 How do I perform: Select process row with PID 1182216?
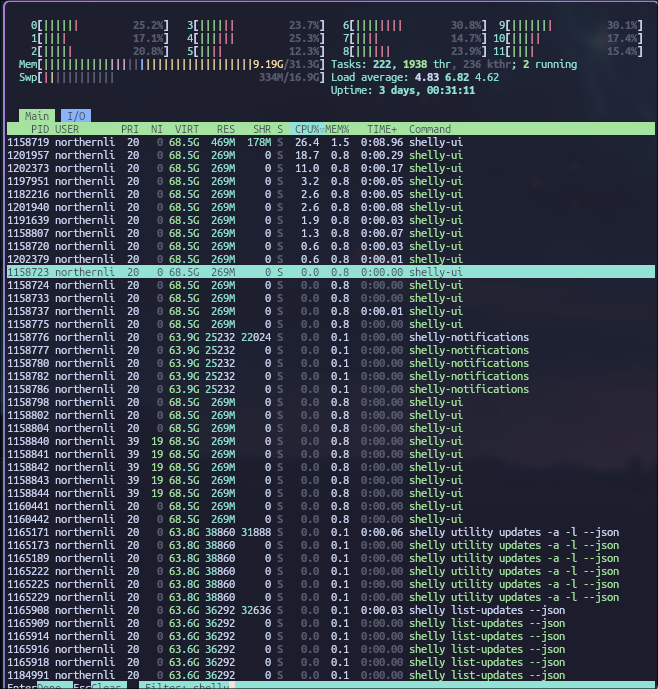[331, 194]
